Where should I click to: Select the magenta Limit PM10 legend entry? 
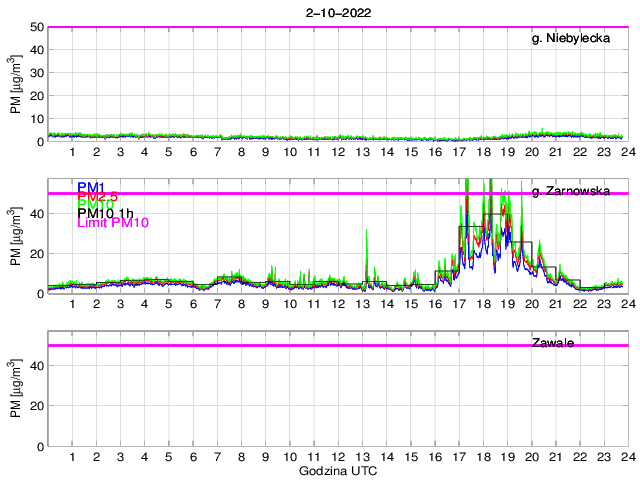113,223
